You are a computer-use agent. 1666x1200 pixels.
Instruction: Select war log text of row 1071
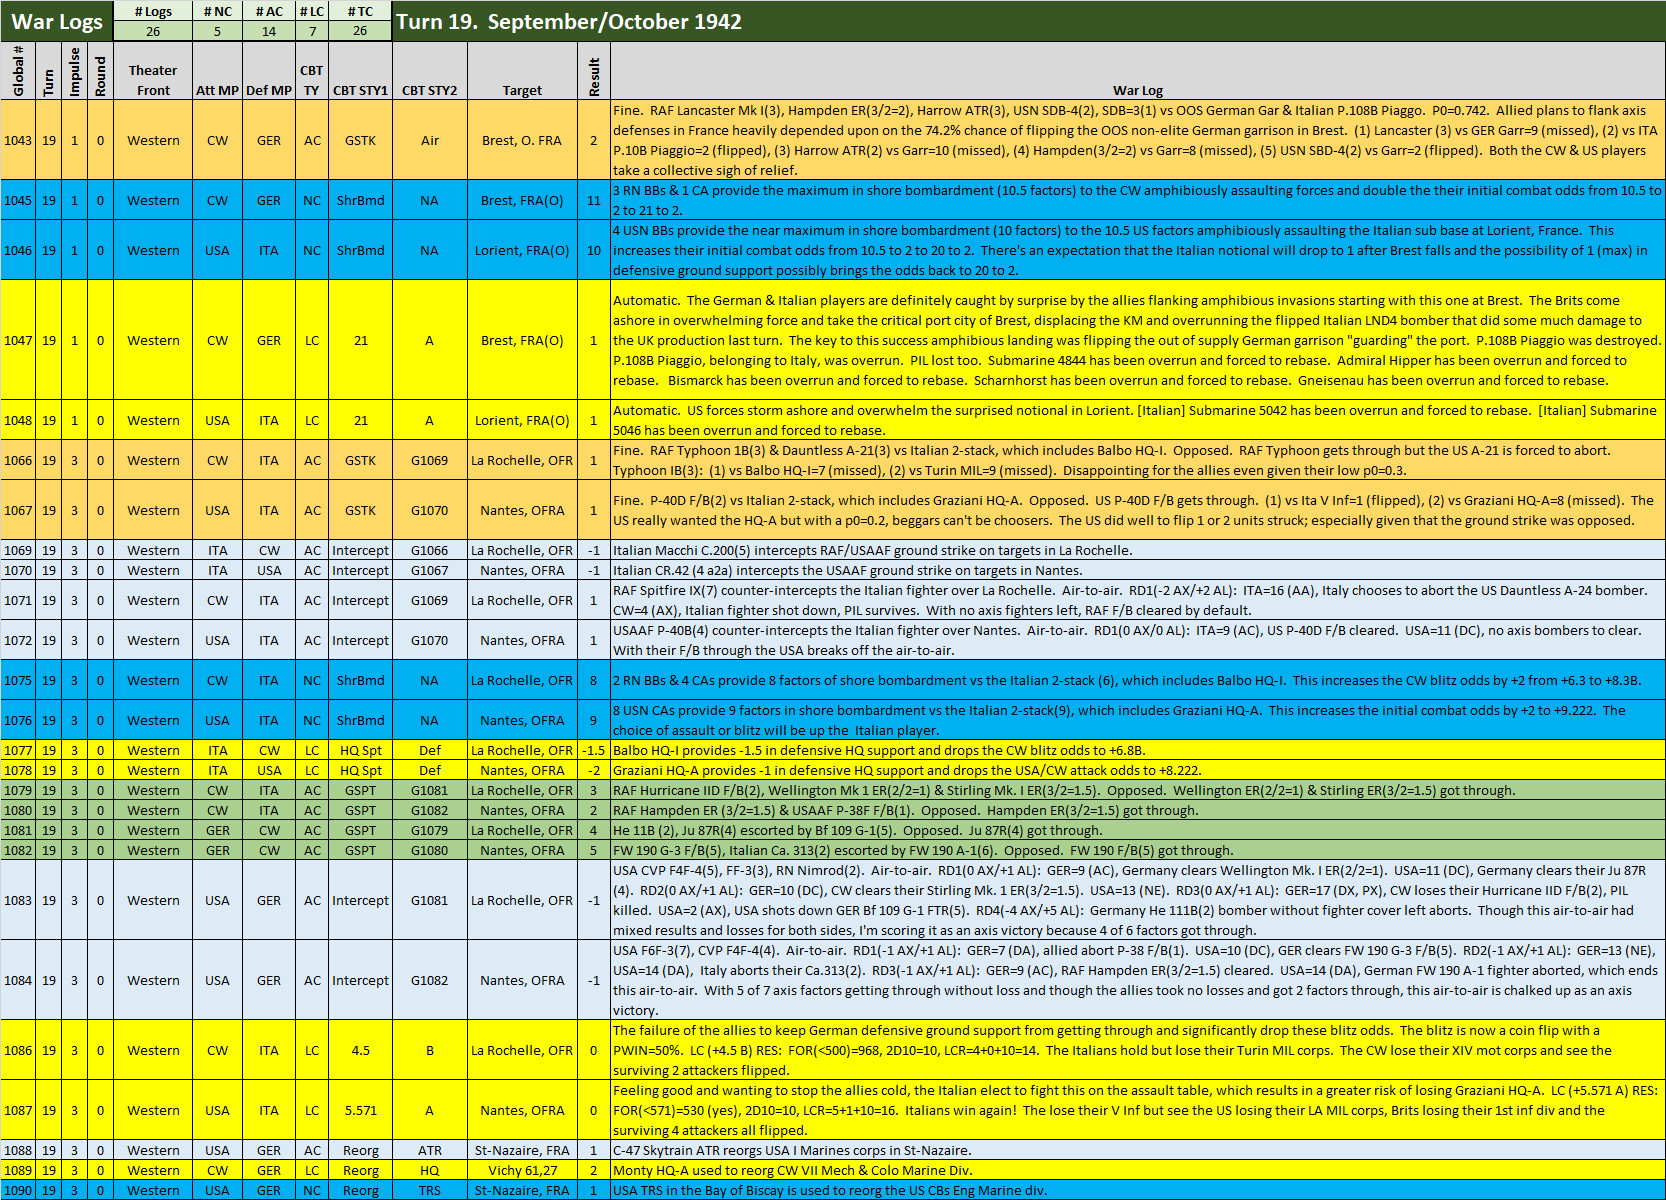(1138, 600)
